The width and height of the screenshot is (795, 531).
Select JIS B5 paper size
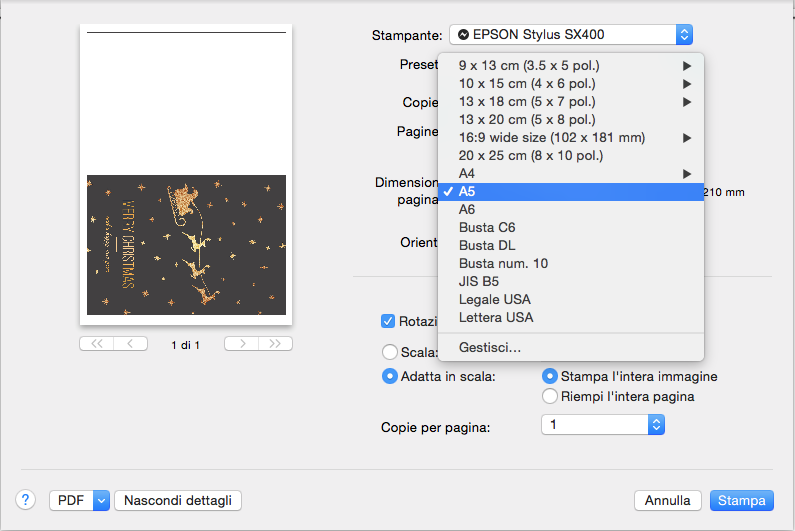571,281
